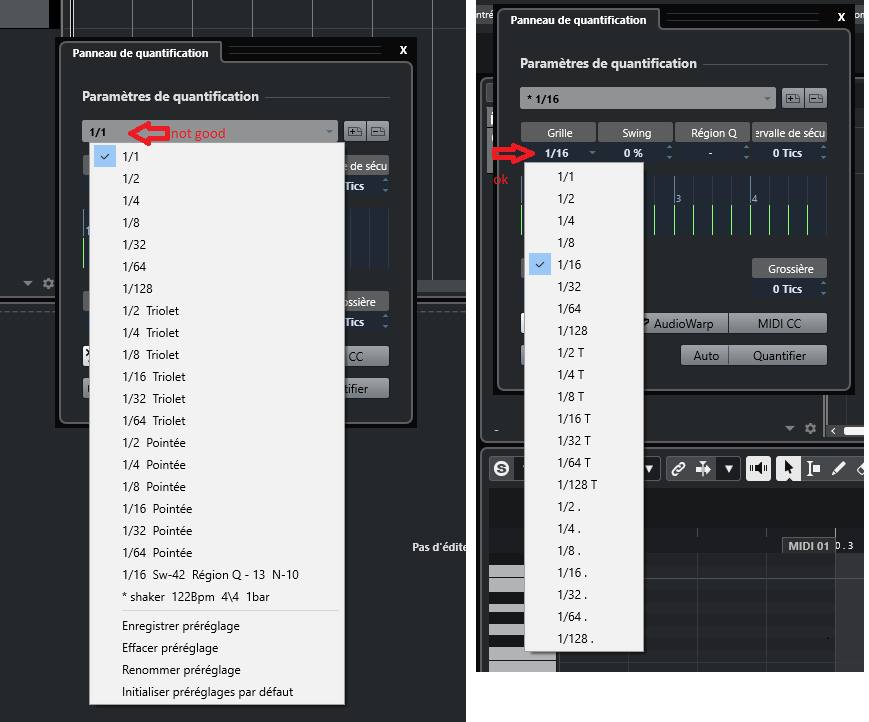Switch to the Swing tab

point(635,131)
